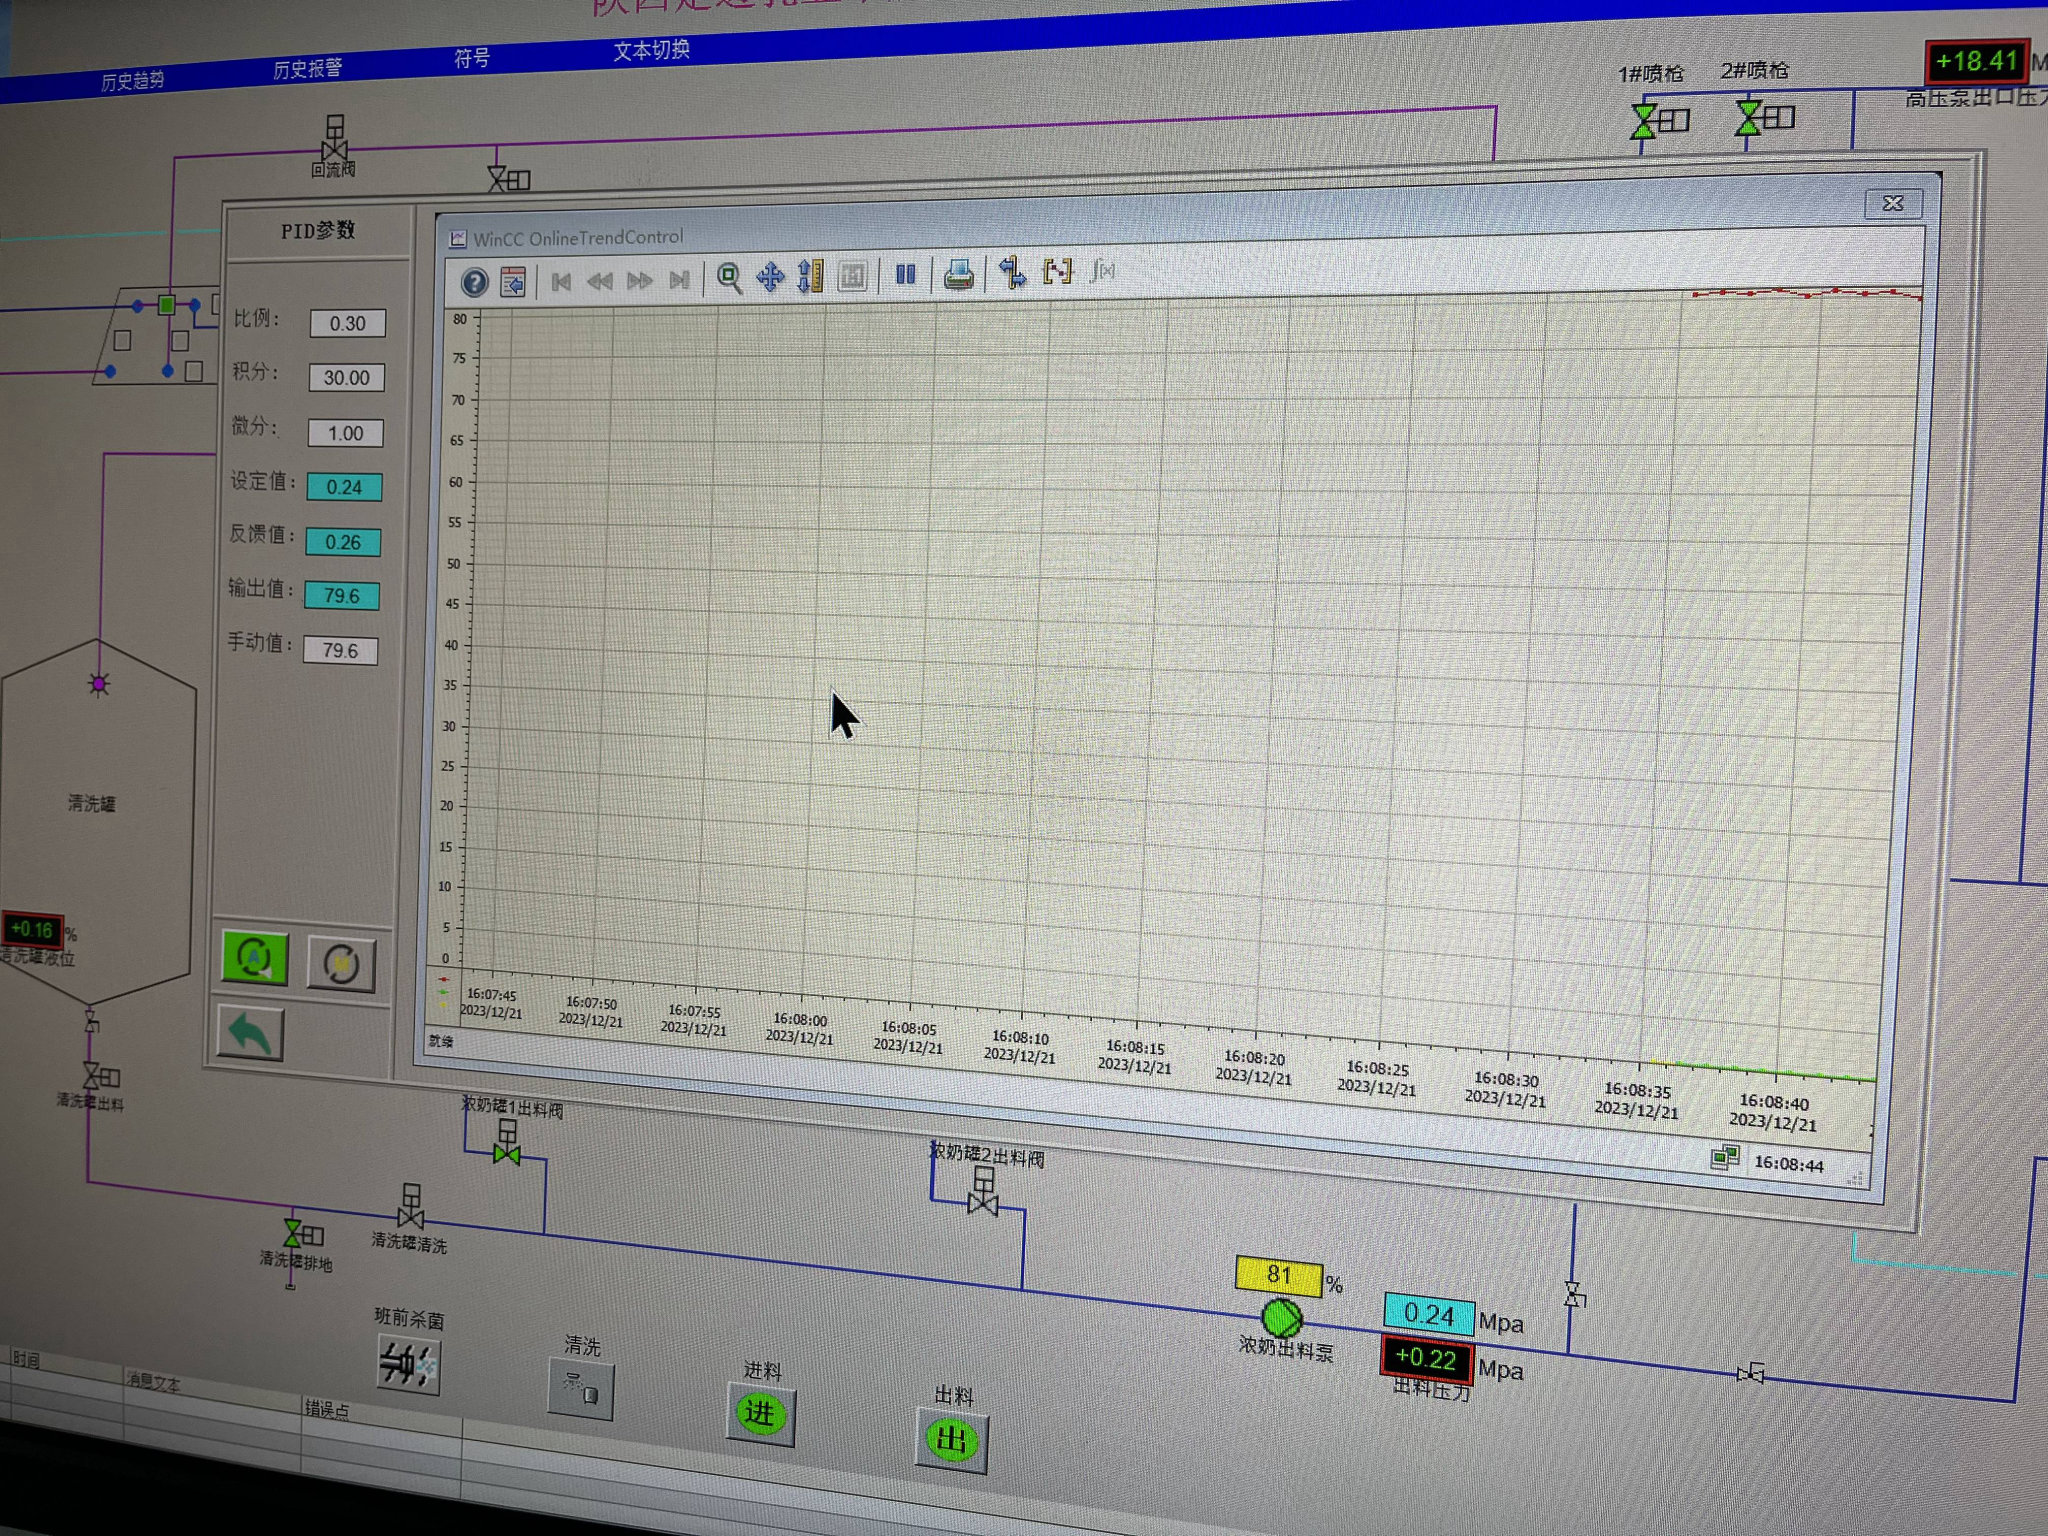
Task: Start the 班前杀菌 sterilization button
Action: click(x=408, y=1364)
